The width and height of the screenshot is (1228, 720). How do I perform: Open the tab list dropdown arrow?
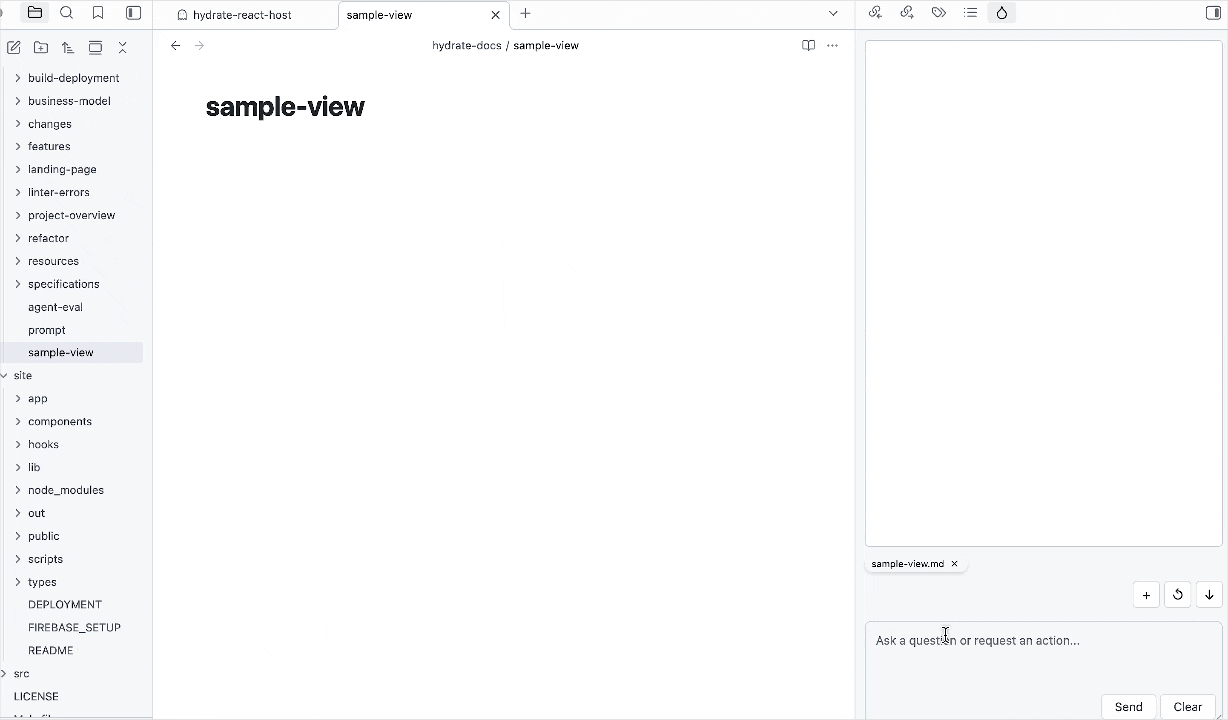(x=833, y=14)
